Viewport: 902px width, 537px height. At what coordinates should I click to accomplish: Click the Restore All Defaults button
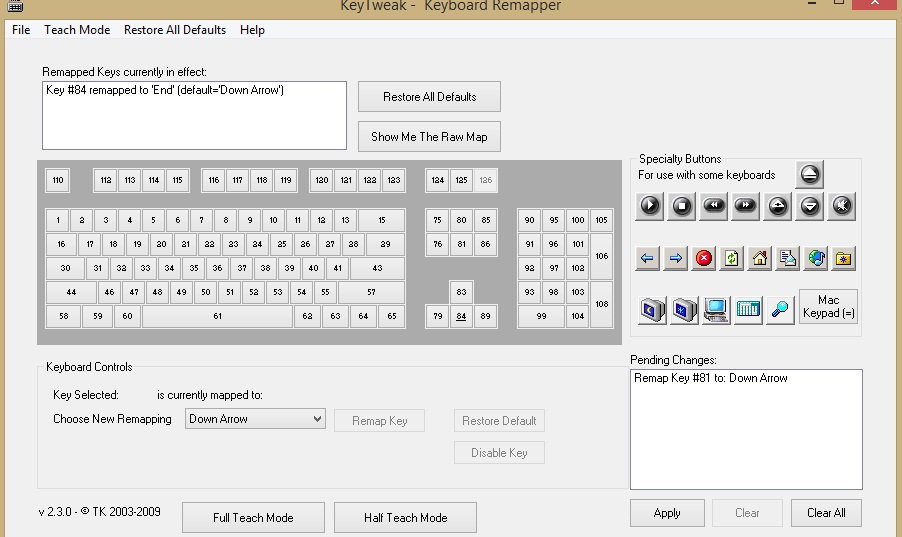(x=429, y=97)
